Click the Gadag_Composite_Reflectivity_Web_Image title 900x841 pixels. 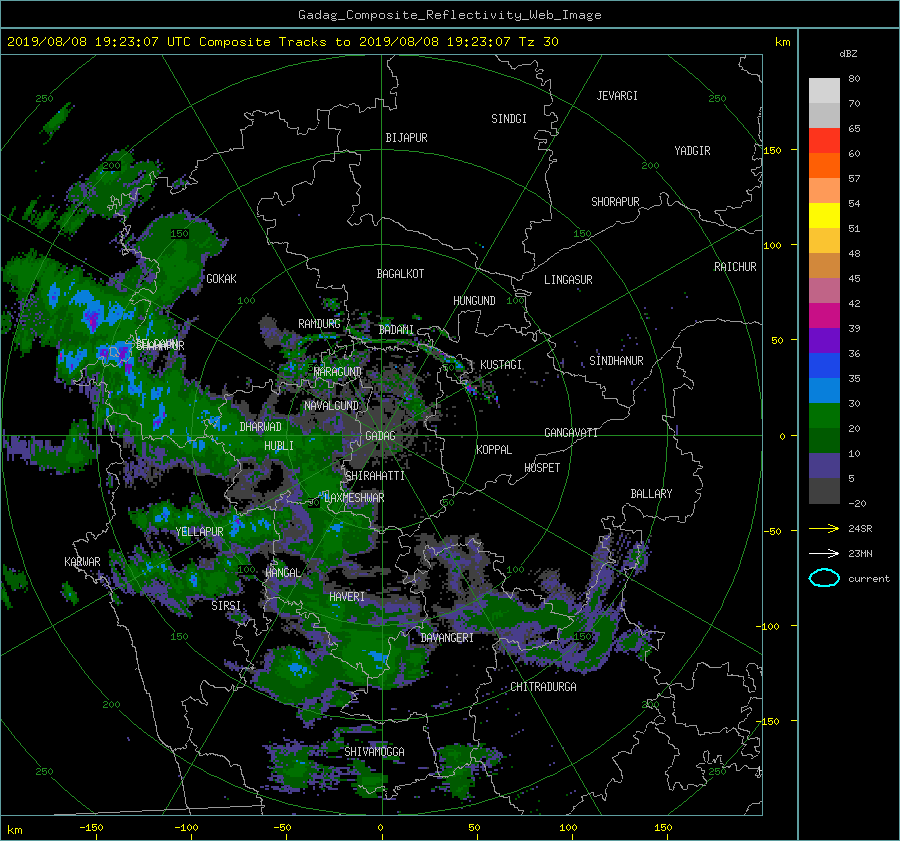449,15
